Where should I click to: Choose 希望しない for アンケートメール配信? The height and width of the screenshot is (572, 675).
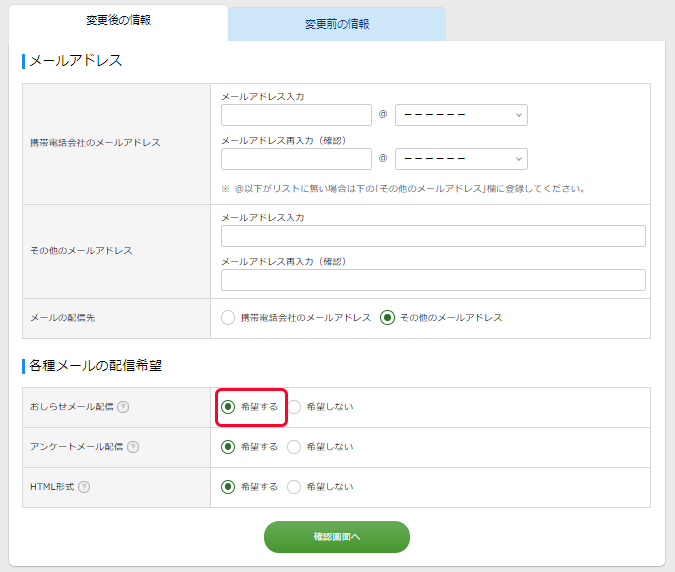(x=294, y=447)
